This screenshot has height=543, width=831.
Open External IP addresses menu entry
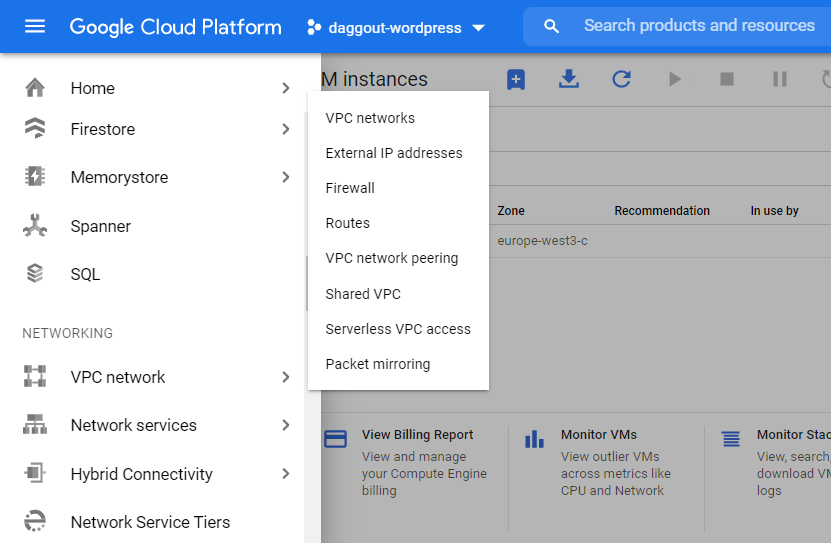point(394,153)
